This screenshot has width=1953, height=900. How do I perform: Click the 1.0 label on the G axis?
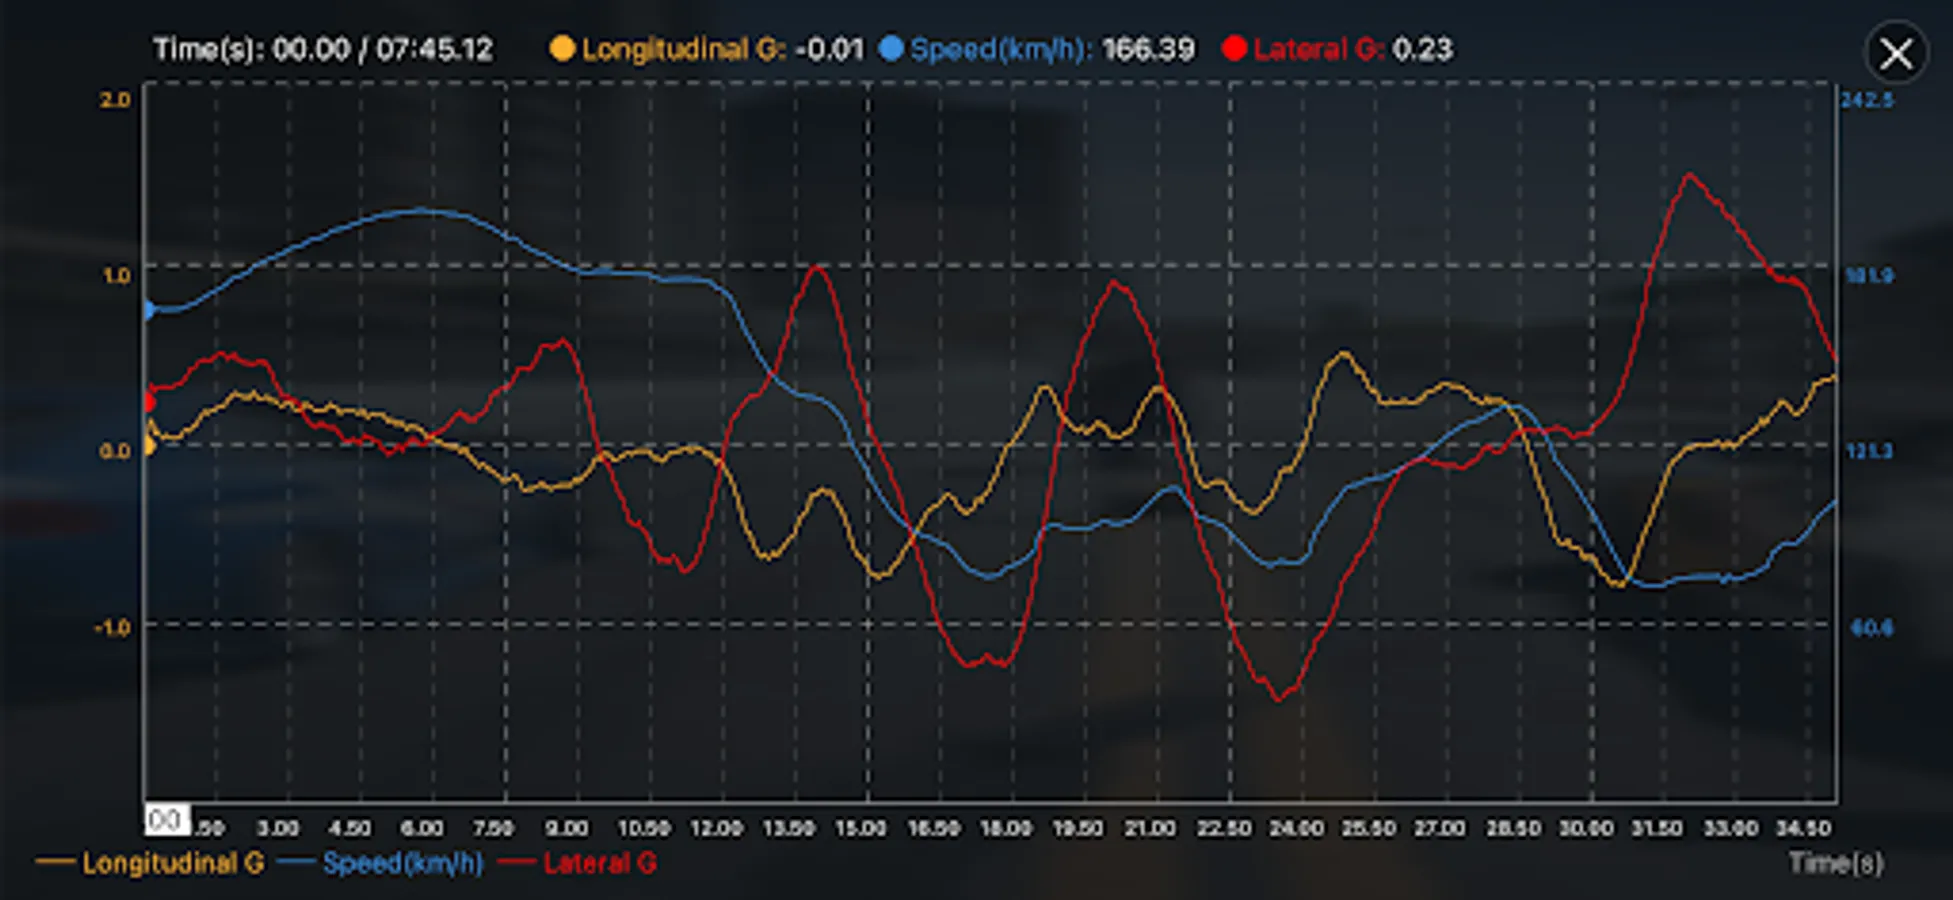116,275
